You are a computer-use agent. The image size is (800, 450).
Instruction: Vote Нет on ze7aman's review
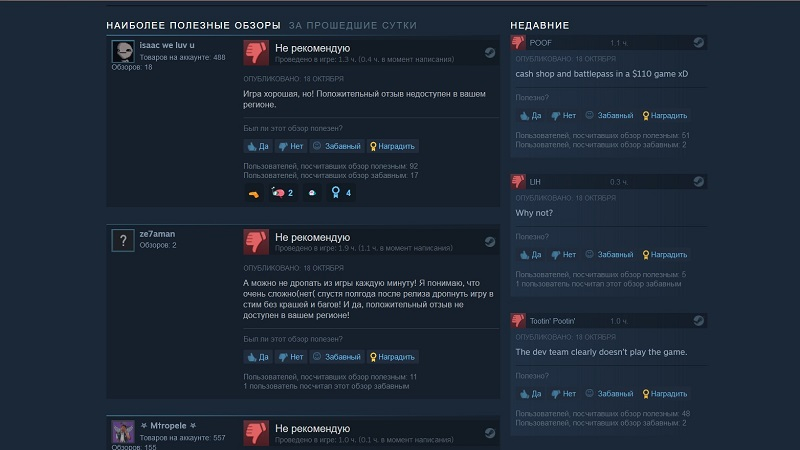click(x=291, y=357)
